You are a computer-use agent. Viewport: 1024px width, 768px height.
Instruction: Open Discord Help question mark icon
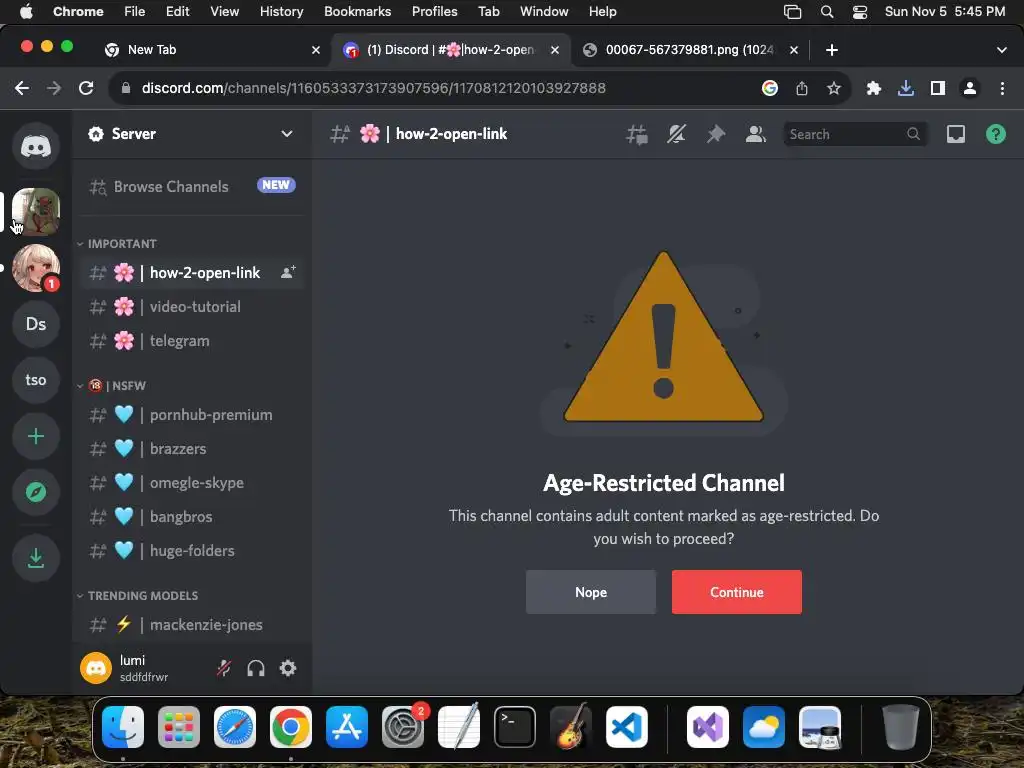tap(995, 135)
